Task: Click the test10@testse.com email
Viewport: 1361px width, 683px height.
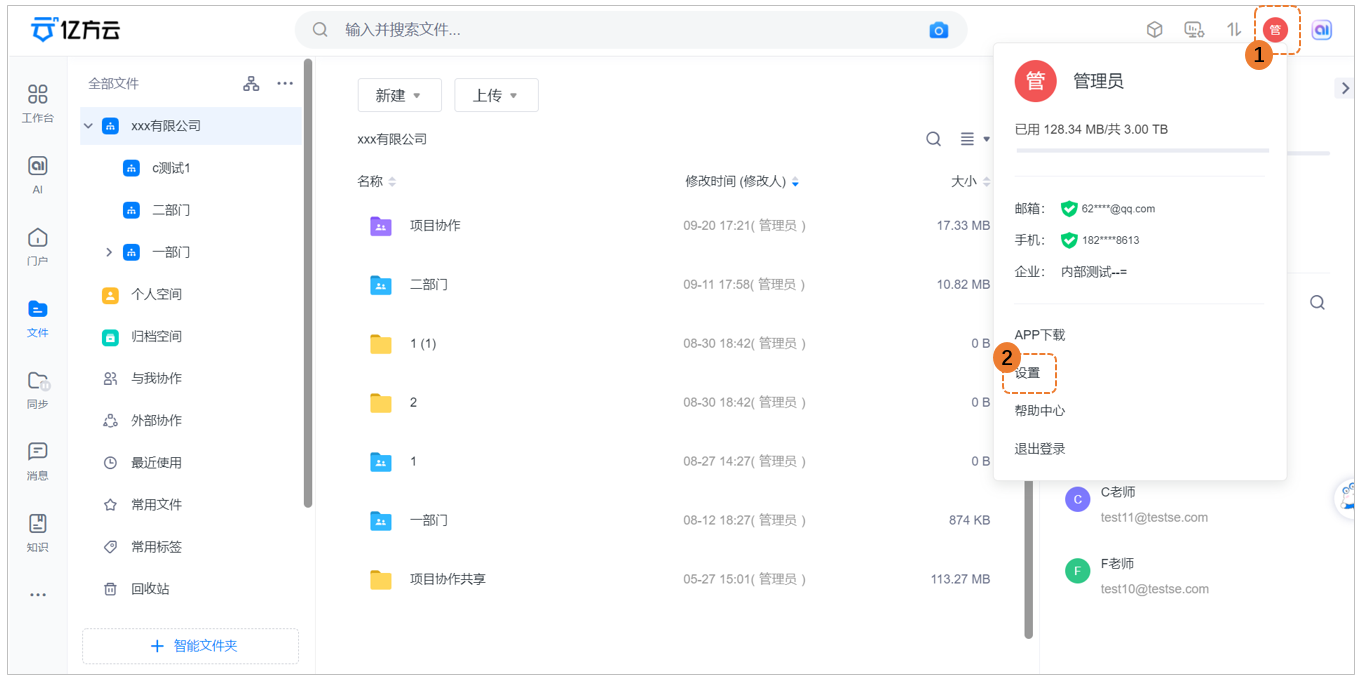Action: tap(1154, 589)
